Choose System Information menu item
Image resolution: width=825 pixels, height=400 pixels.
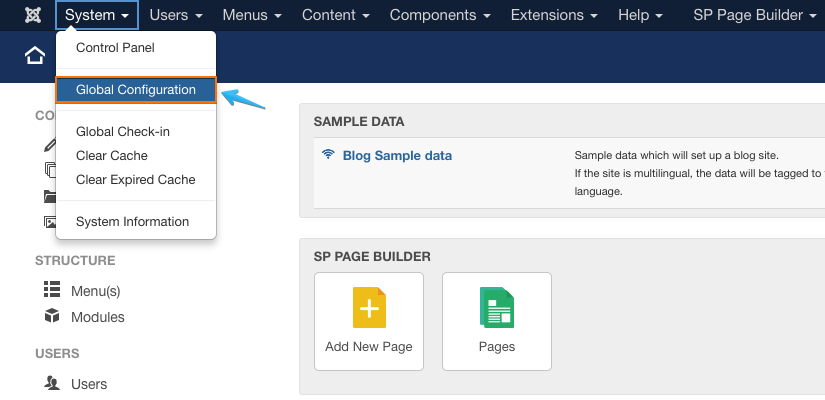(x=132, y=222)
